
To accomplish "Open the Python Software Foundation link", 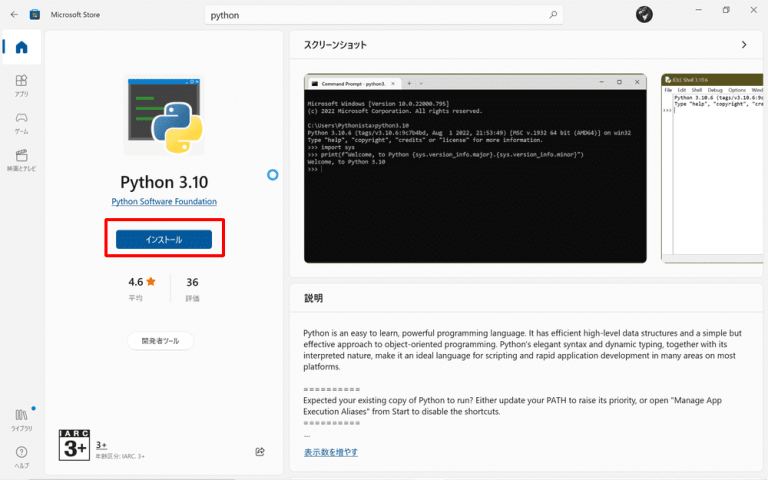I will (x=164, y=201).
